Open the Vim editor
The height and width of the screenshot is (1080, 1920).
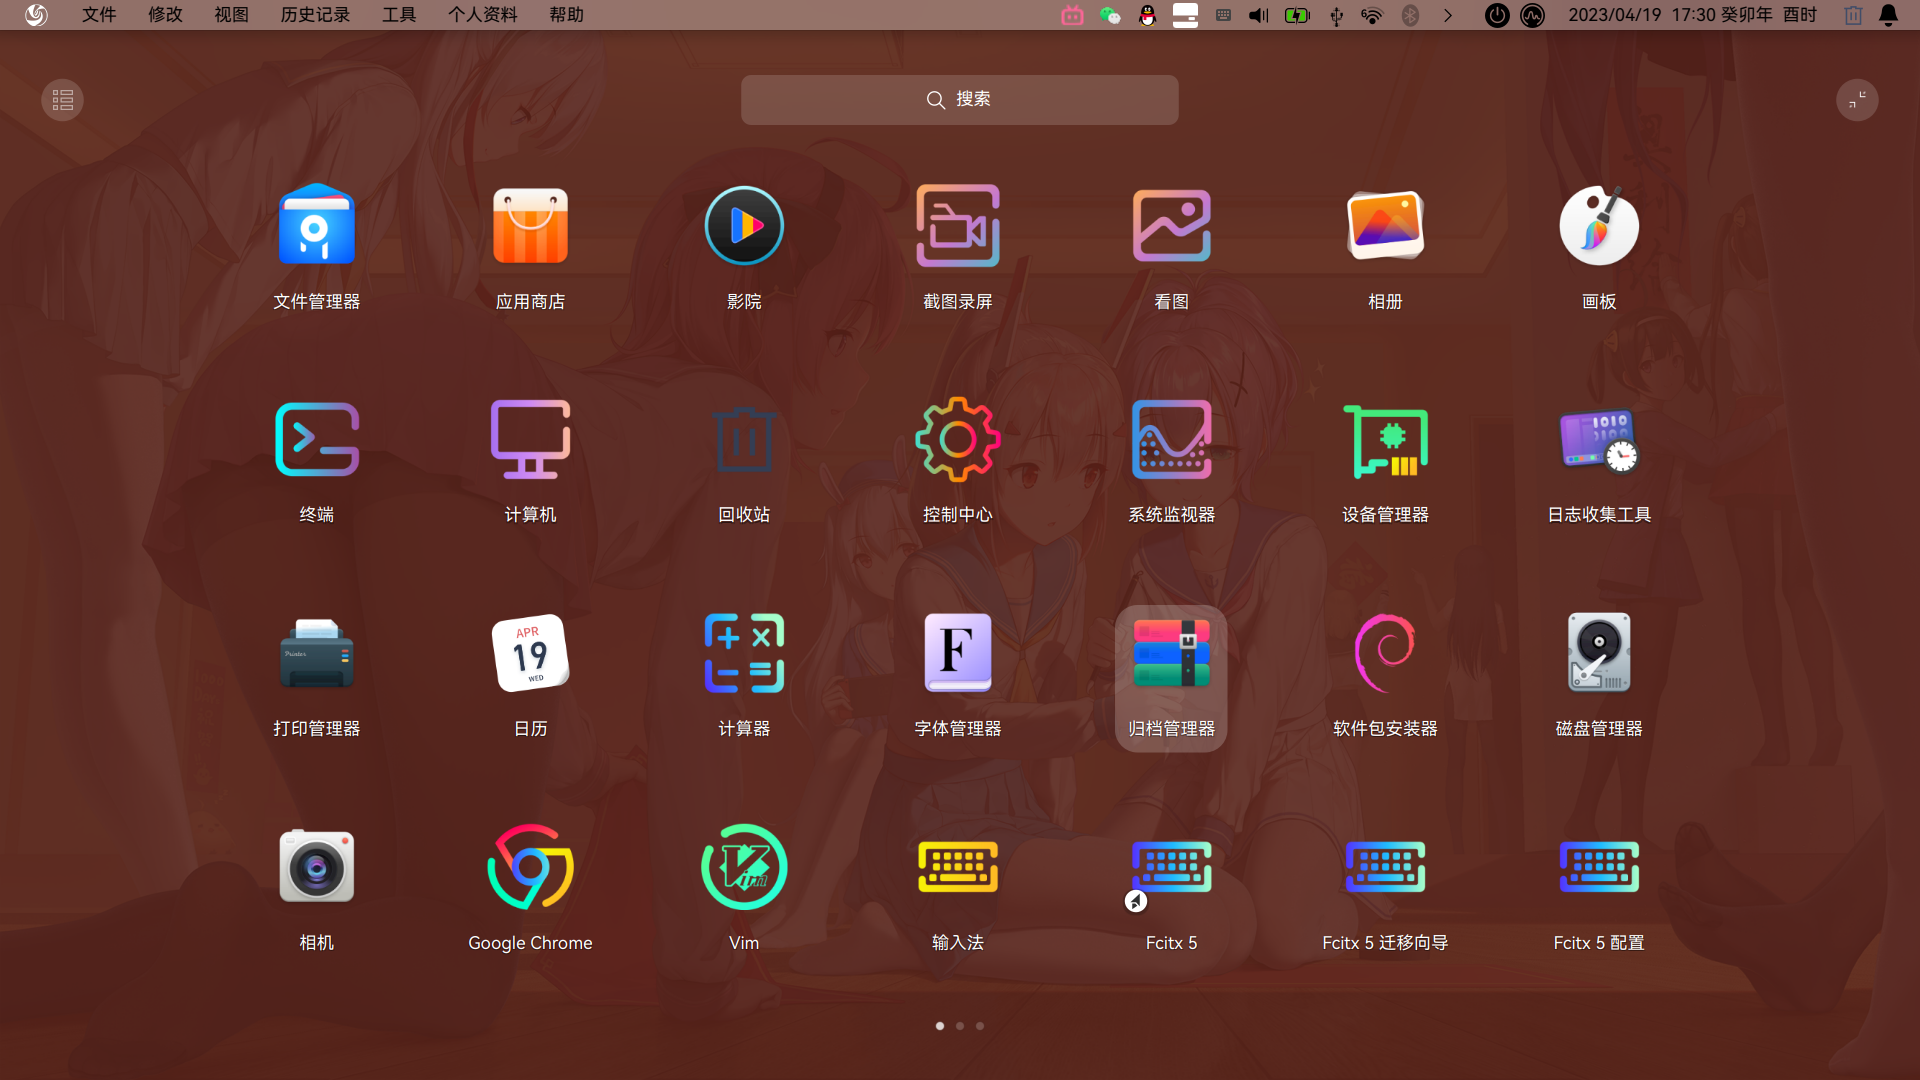click(x=744, y=867)
